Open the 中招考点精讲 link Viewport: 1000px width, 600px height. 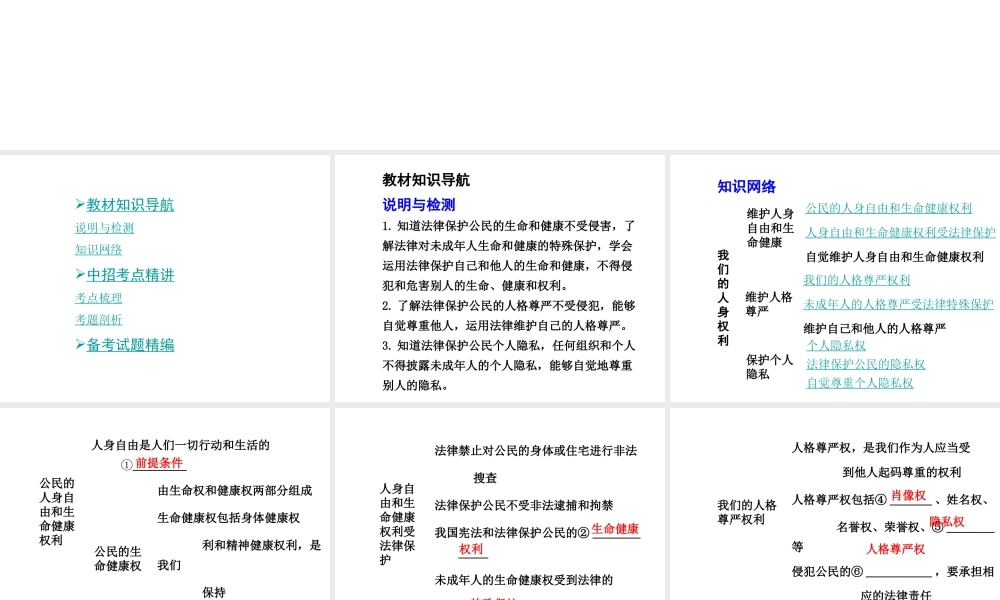(130, 275)
